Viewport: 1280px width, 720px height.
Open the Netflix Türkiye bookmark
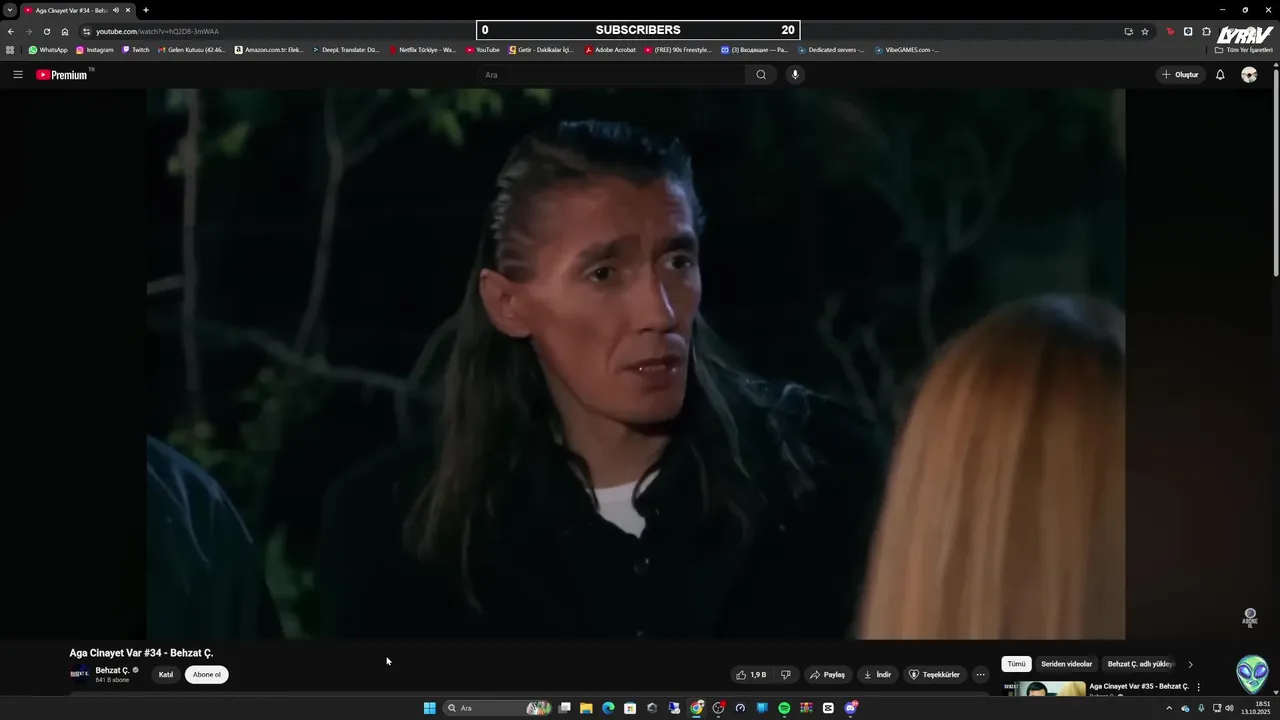[x=423, y=50]
